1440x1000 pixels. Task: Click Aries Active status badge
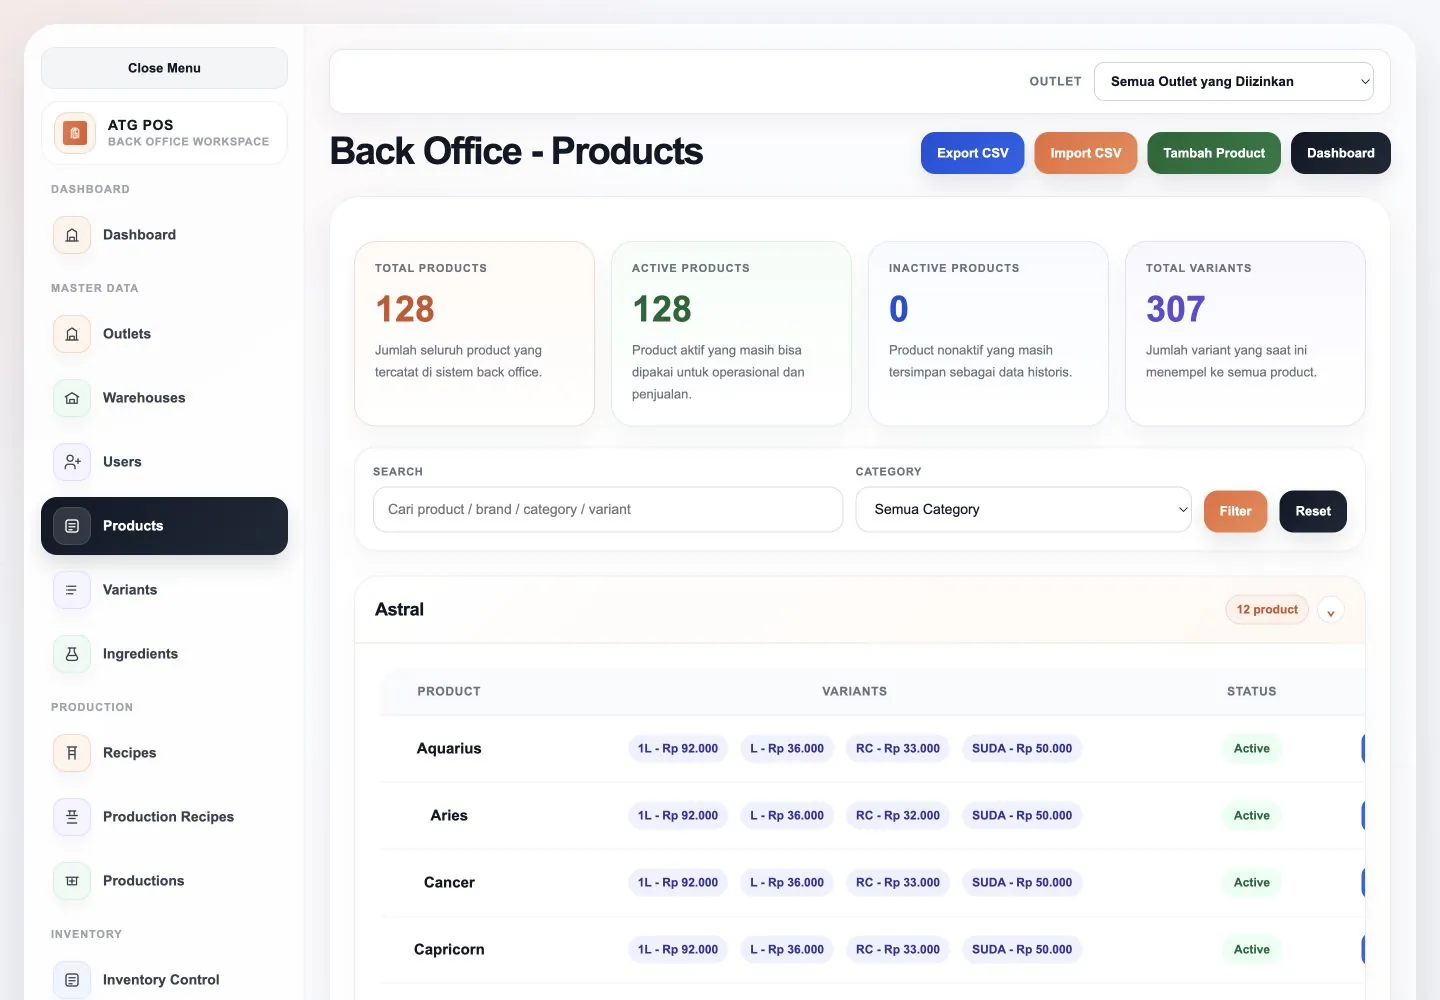click(x=1251, y=816)
